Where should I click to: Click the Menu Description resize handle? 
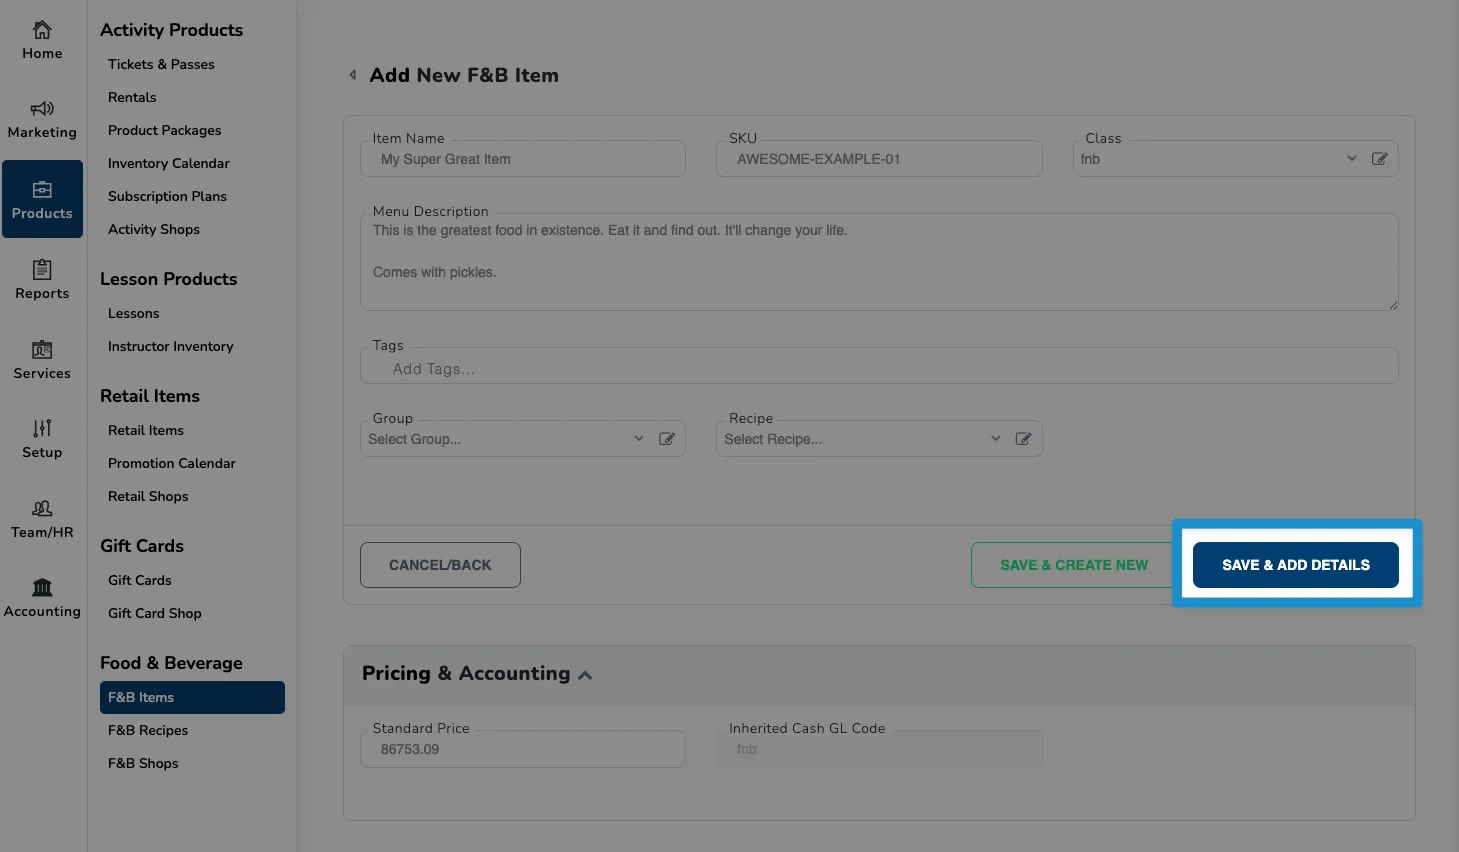pos(1392,304)
